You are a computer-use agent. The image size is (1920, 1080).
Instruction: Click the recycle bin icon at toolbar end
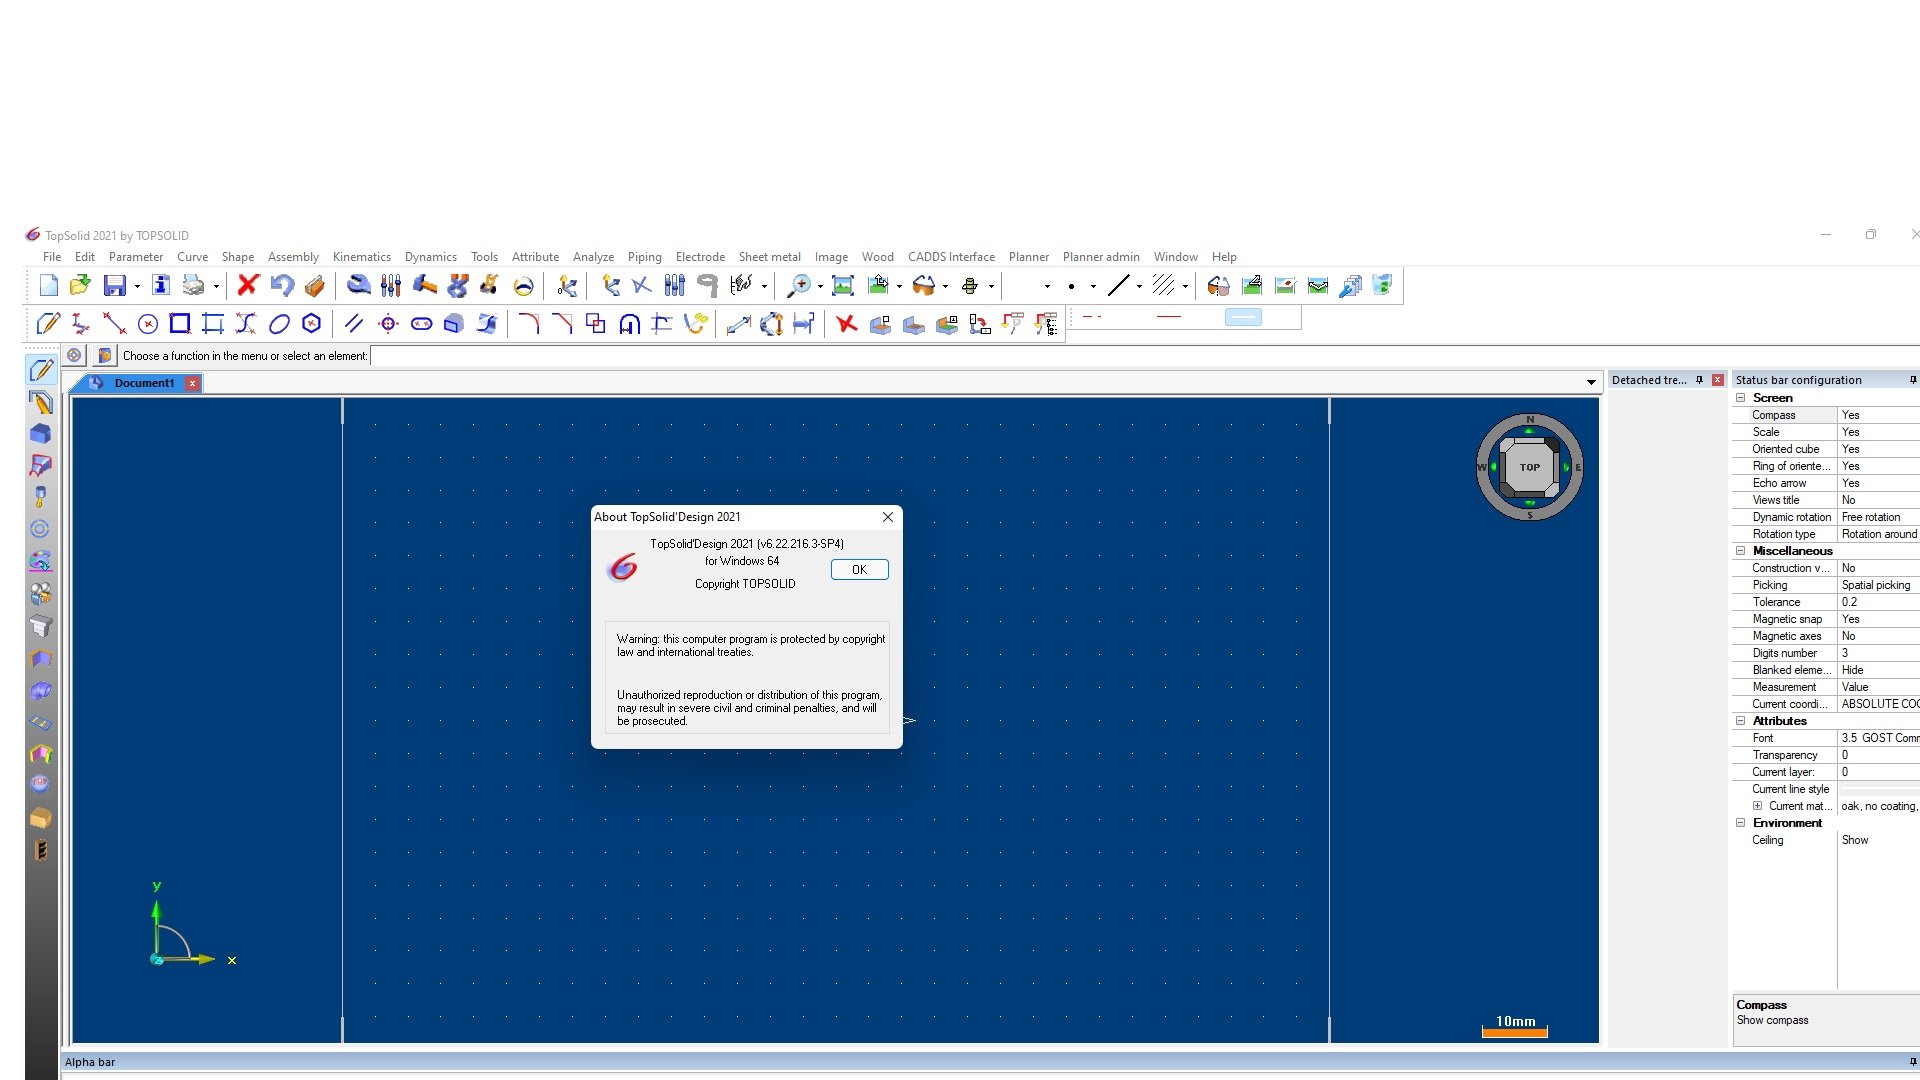[1383, 286]
